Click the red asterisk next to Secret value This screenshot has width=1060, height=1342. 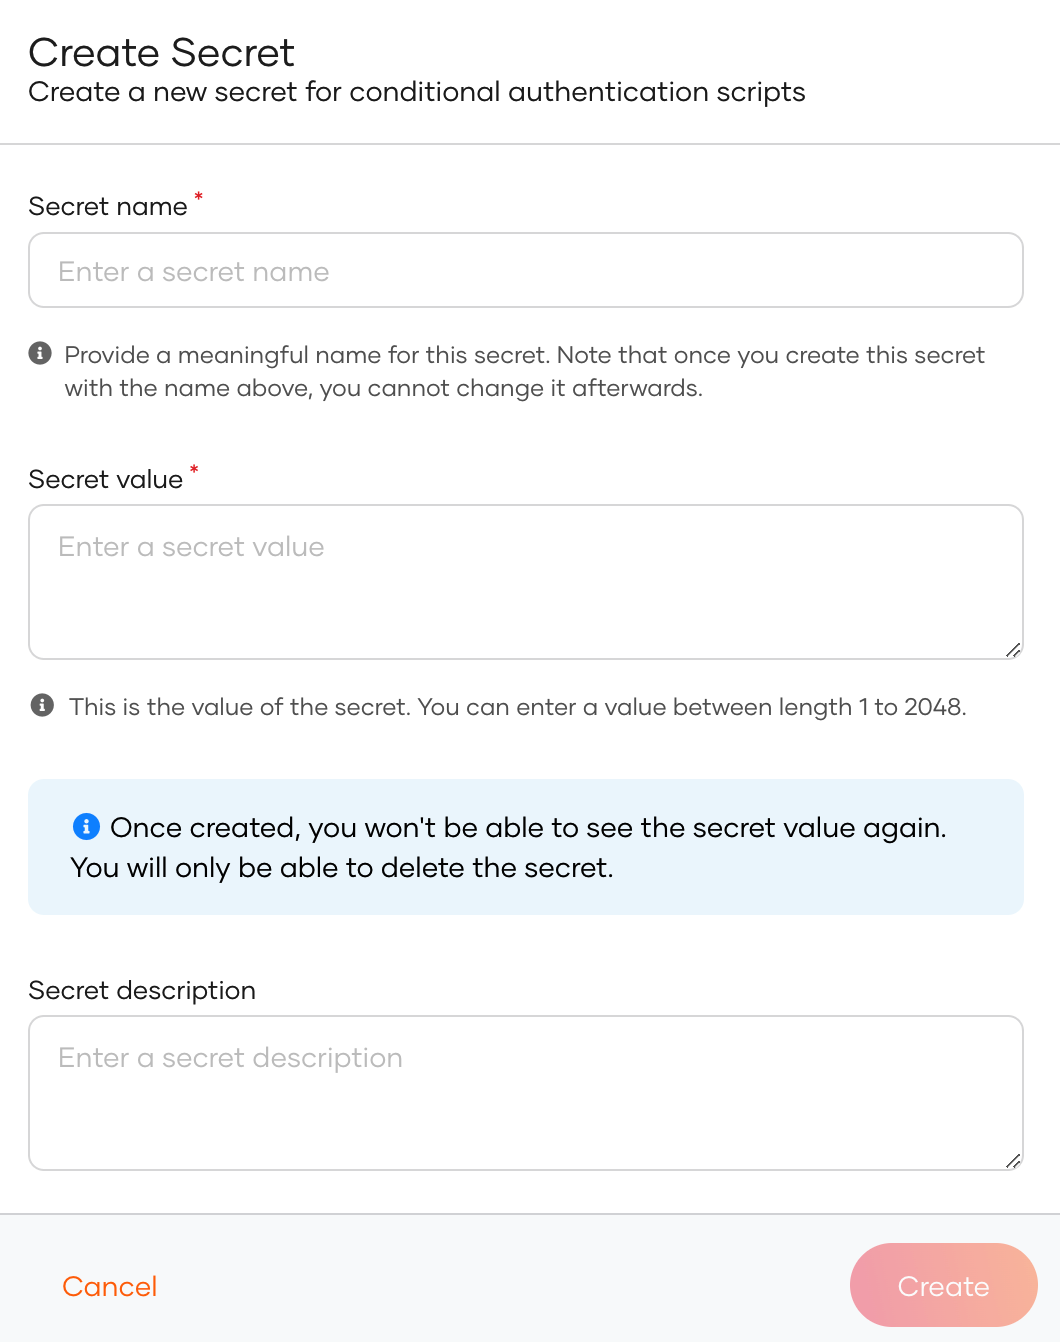pos(194,471)
